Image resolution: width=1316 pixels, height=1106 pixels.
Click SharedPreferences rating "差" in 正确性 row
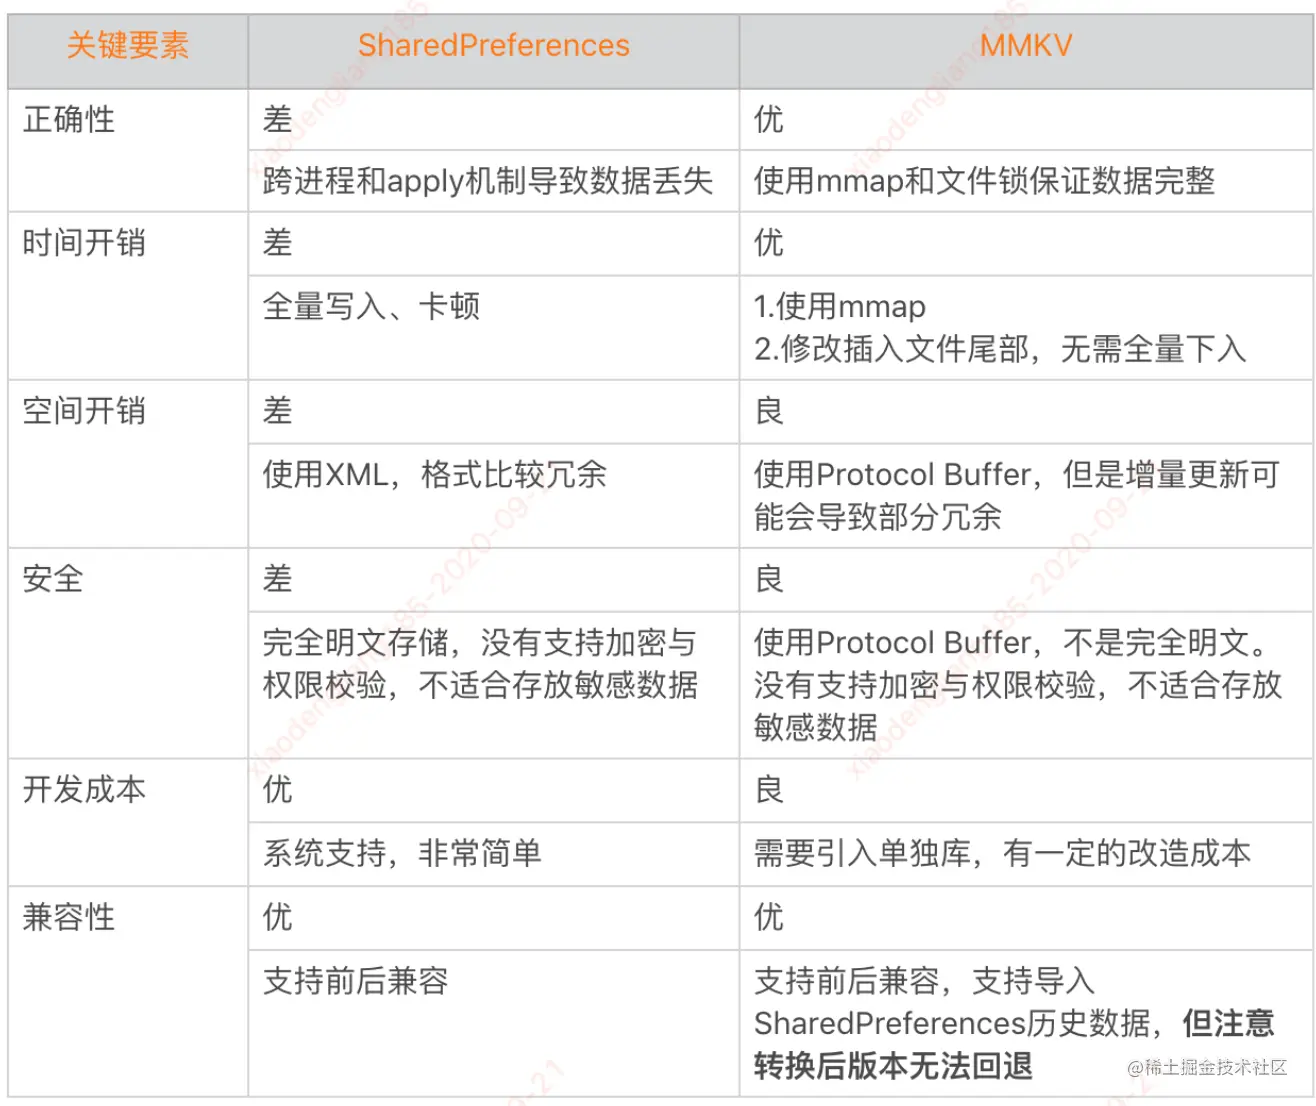coord(494,120)
